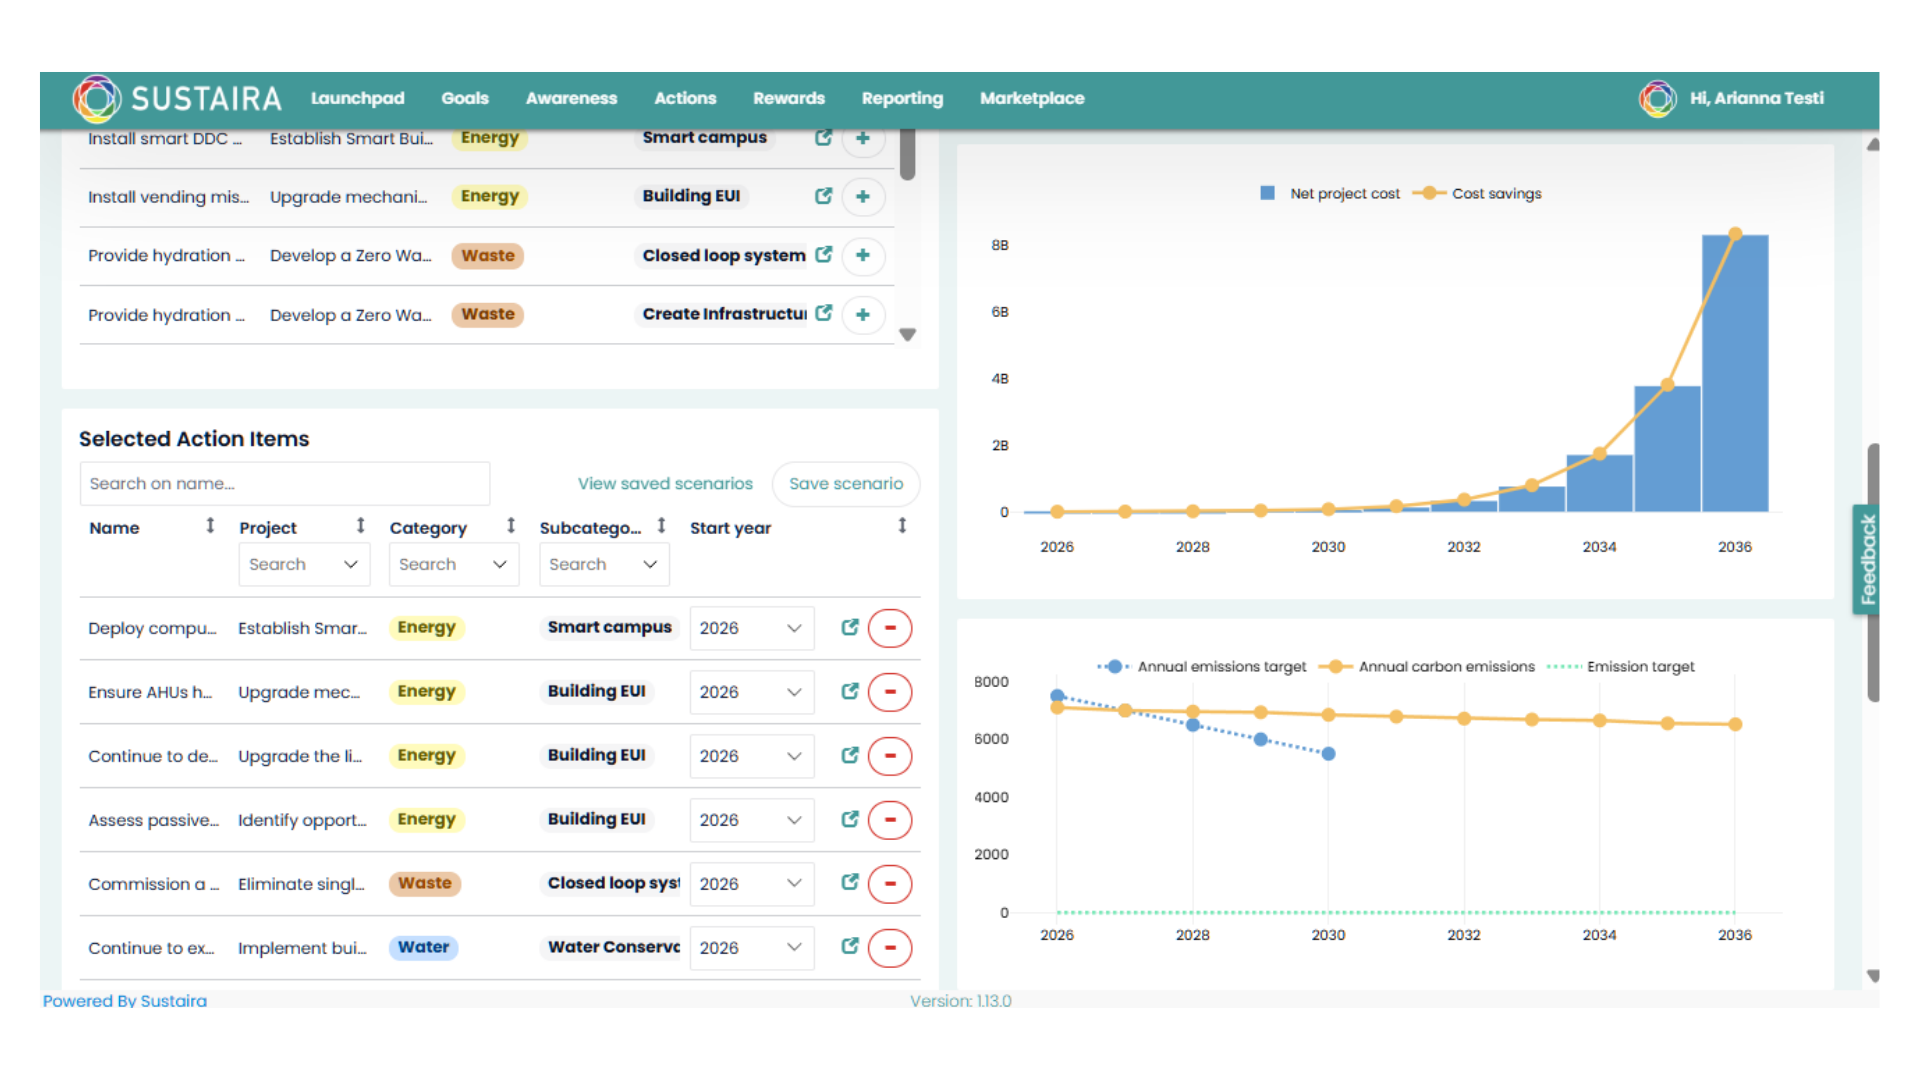Toggle Net project cost in chart legend

[1329, 193]
